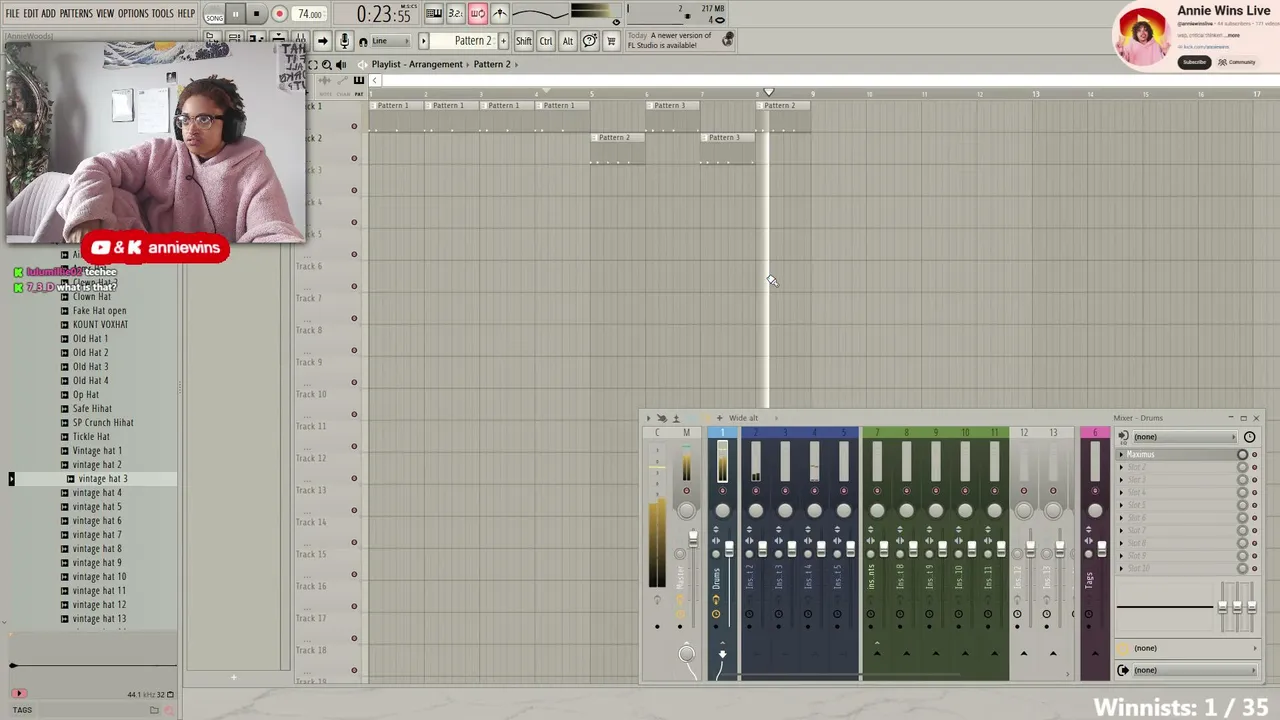Toggle the highlighted loop recording button
This screenshot has height=720, width=1280.
477,14
